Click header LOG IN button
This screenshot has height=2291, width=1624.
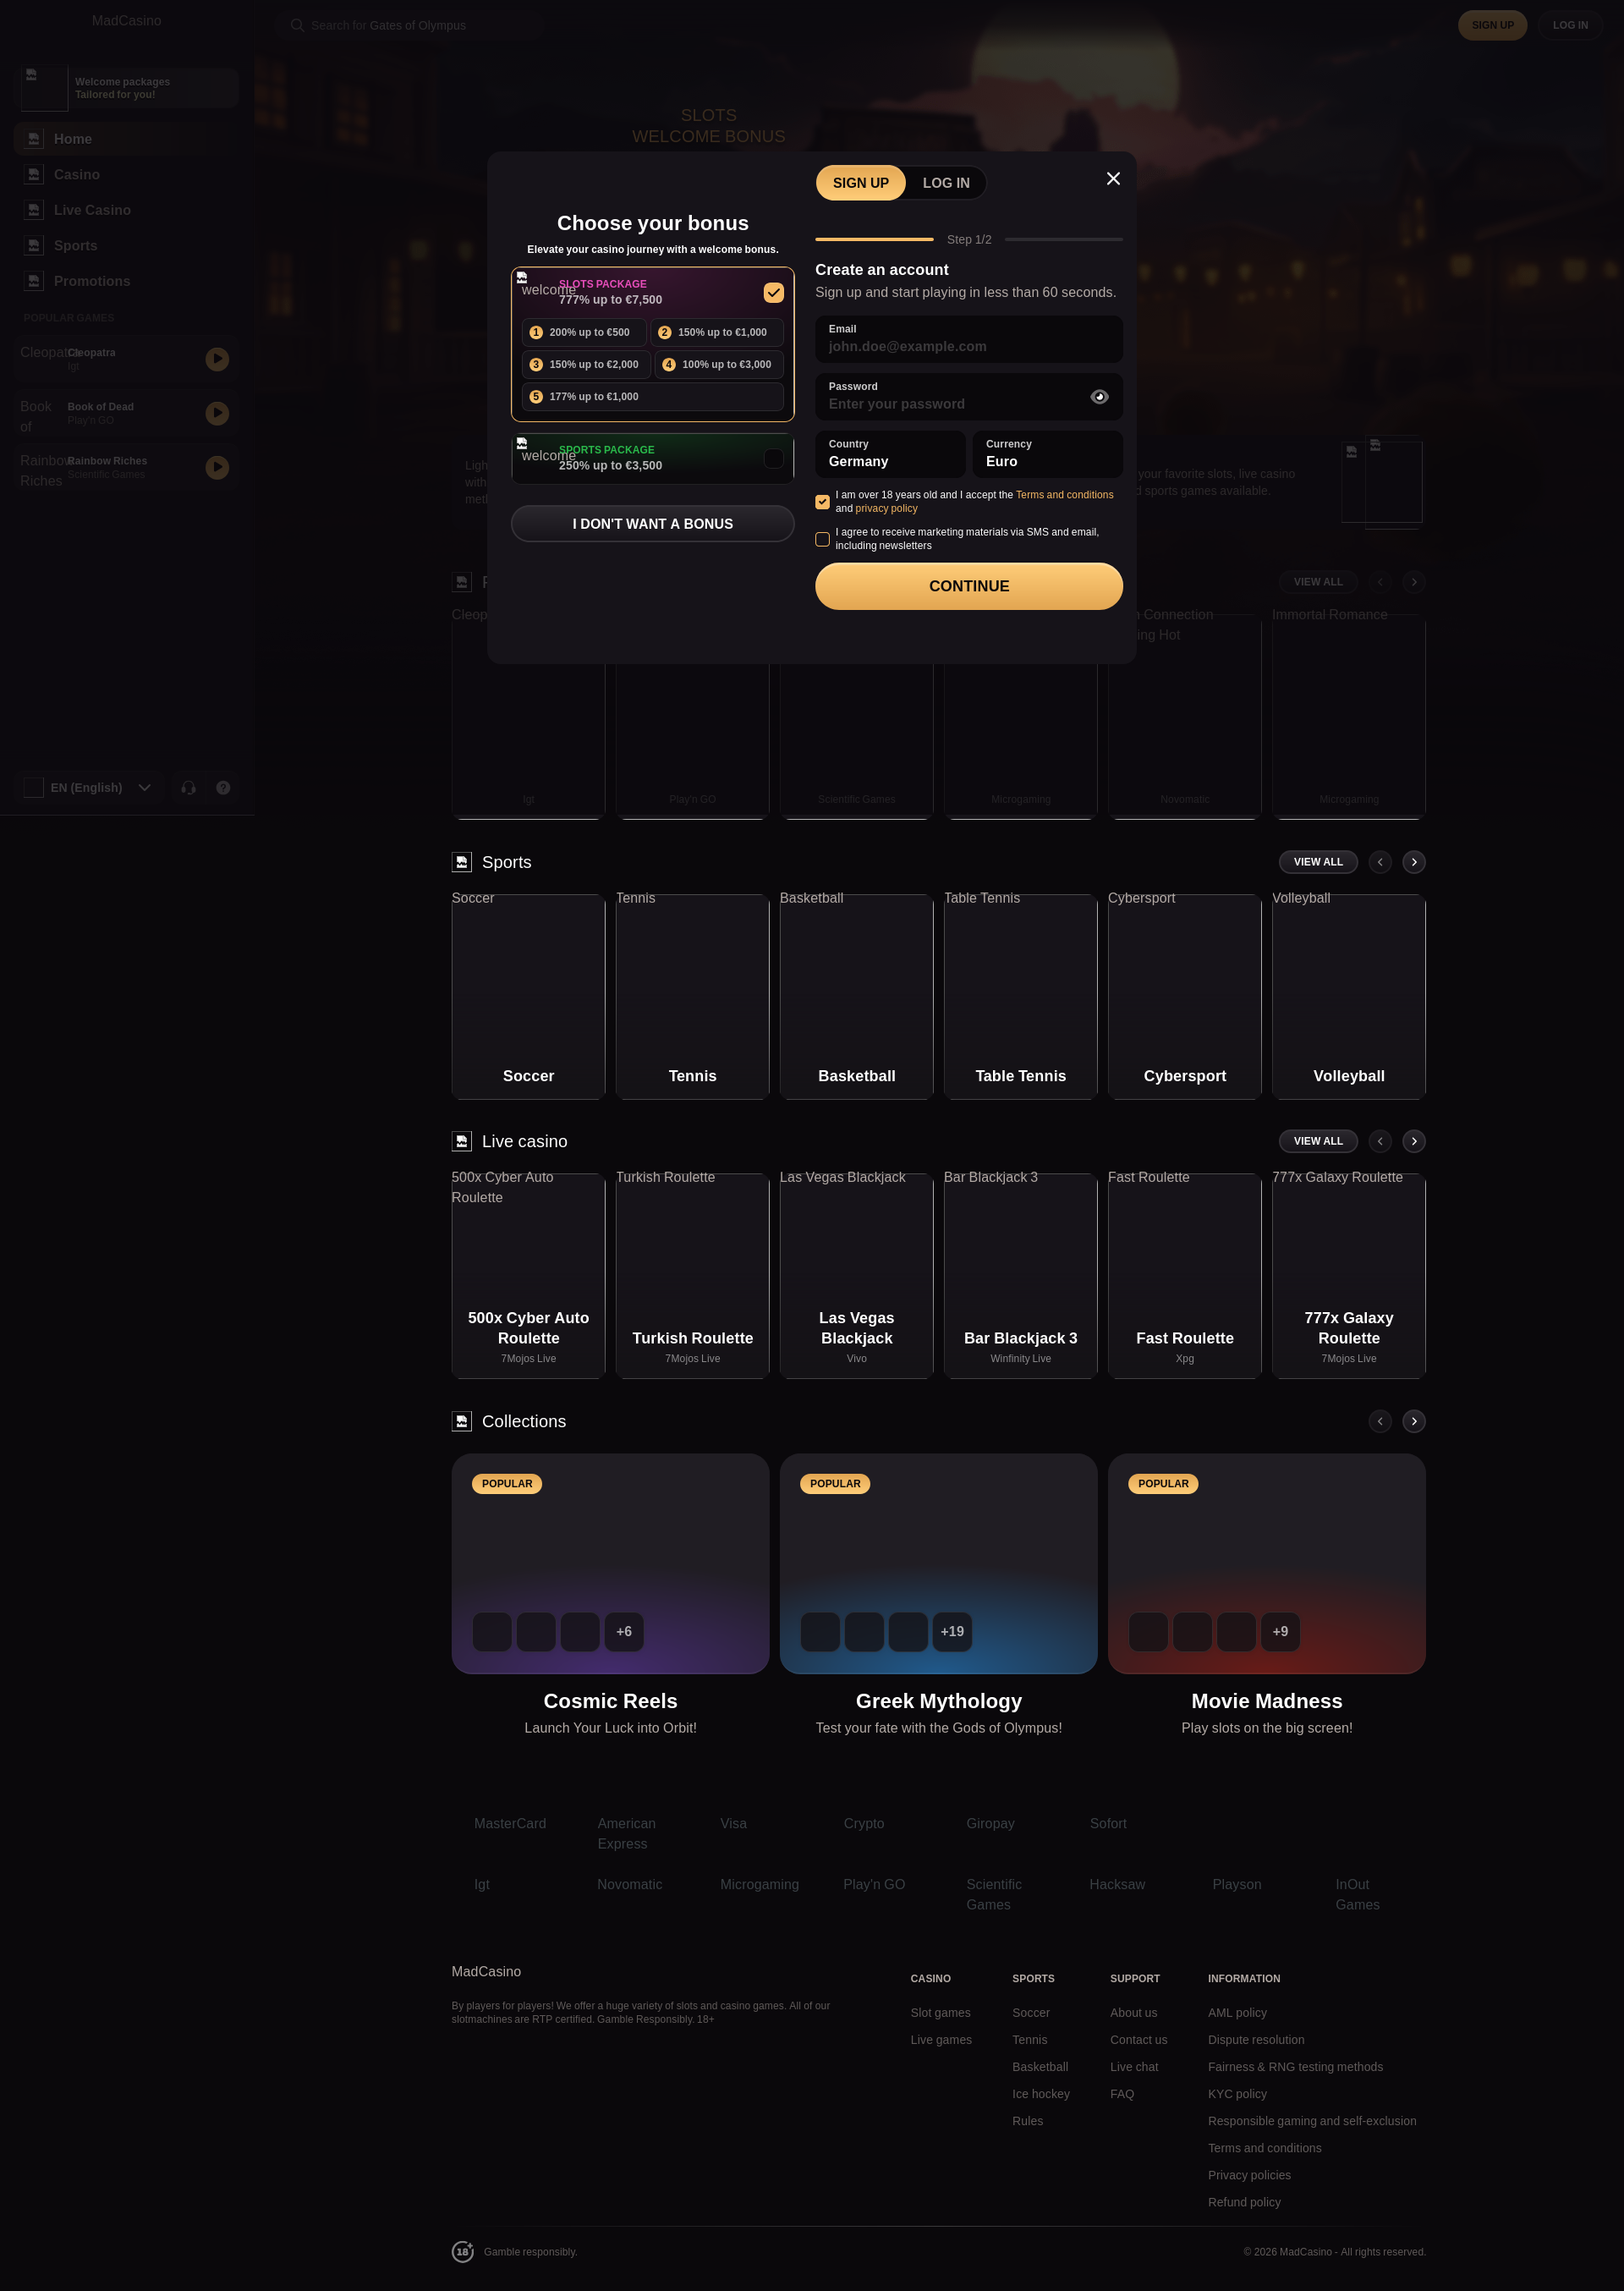(1570, 25)
